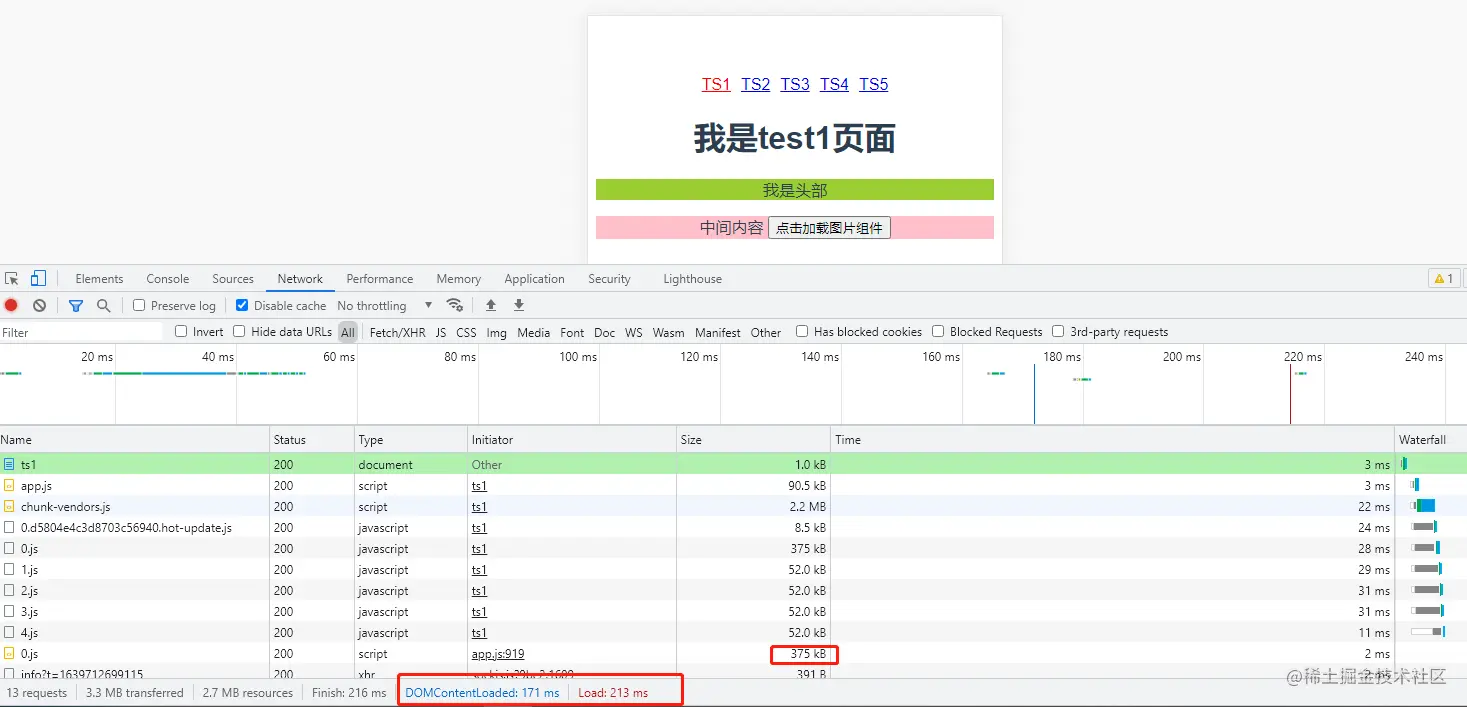
Task: Open the TS5 page link
Action: pyautogui.click(x=873, y=84)
